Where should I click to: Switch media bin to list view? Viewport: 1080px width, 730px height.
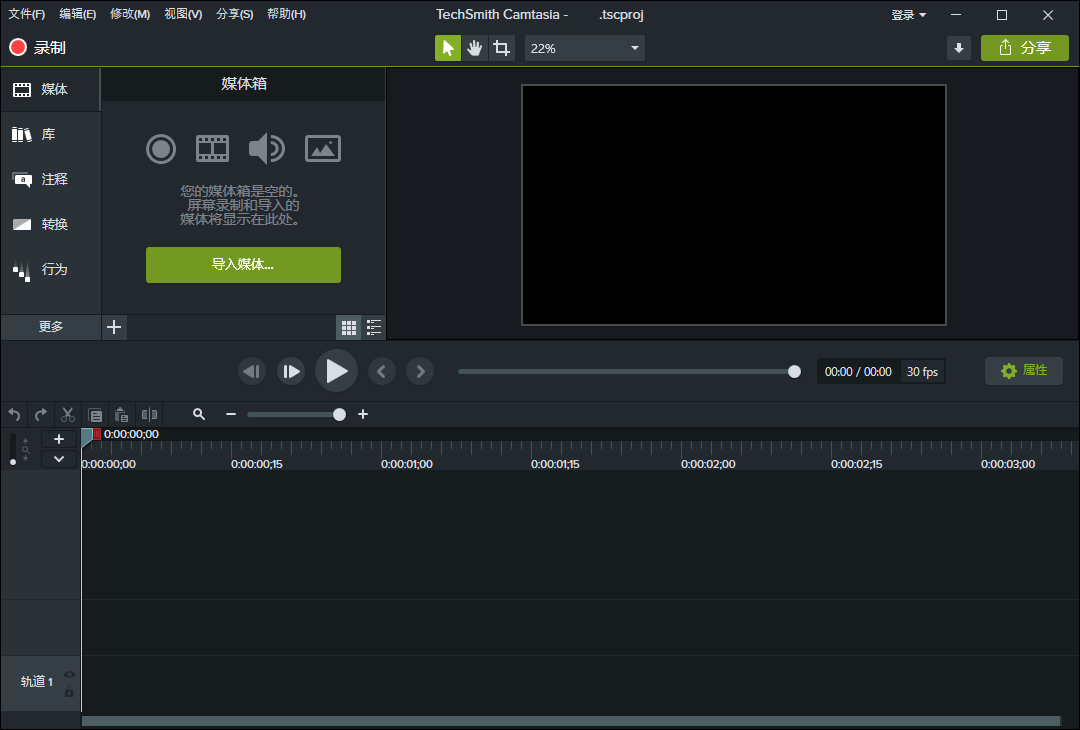point(373,327)
